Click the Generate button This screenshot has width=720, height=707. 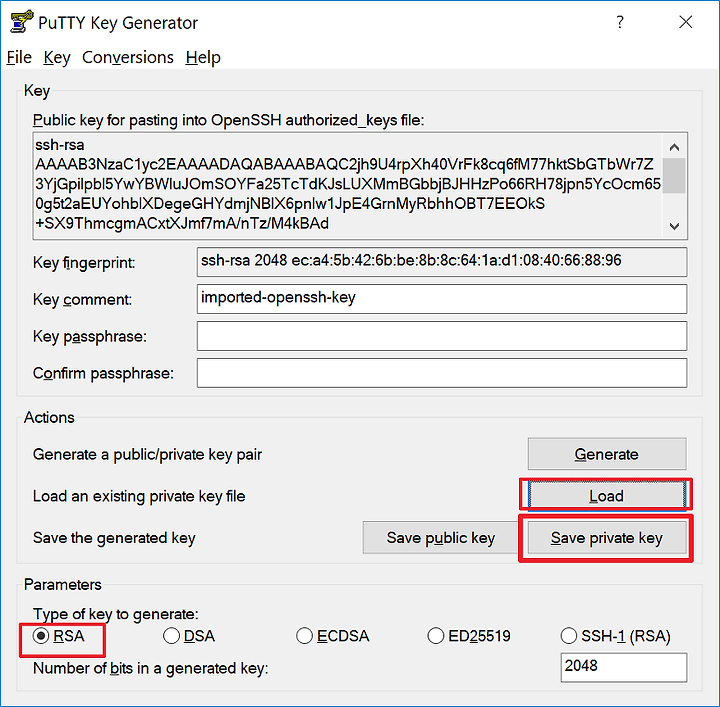[x=607, y=454]
